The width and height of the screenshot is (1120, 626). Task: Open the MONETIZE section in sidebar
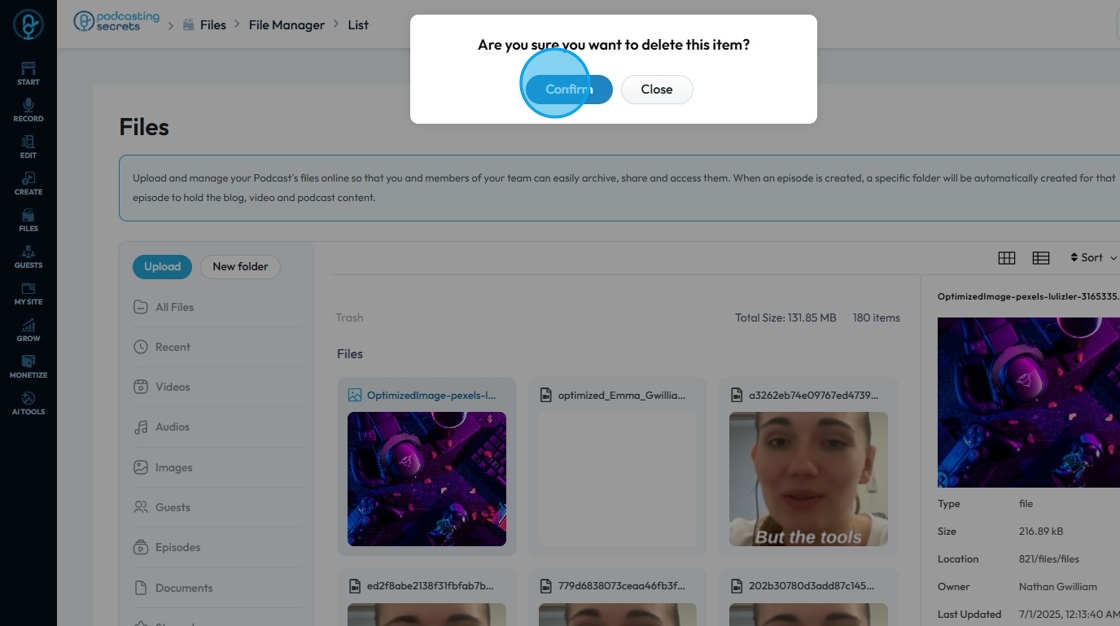29,367
